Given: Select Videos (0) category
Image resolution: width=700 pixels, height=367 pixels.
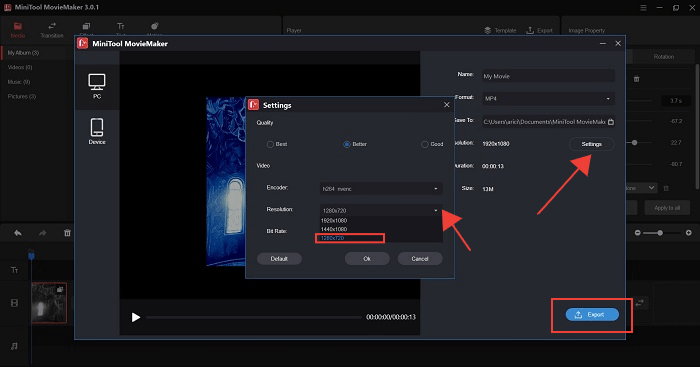Looking at the screenshot, I should pyautogui.click(x=20, y=67).
